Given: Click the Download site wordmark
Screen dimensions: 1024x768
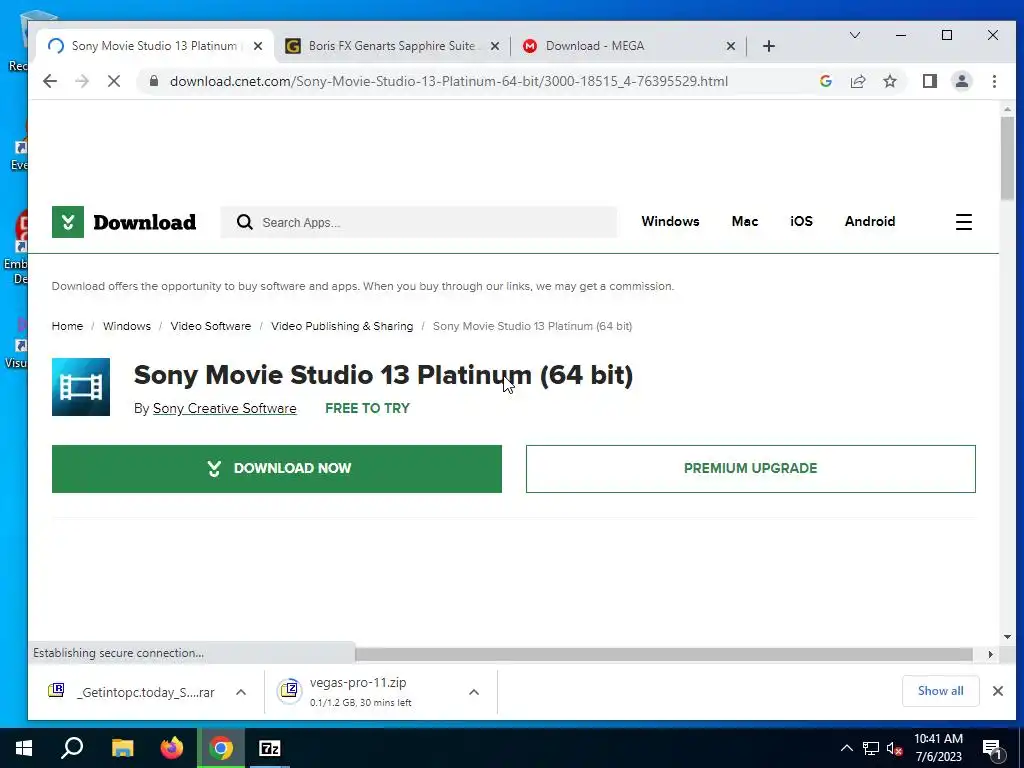Looking at the screenshot, I should point(144,222).
